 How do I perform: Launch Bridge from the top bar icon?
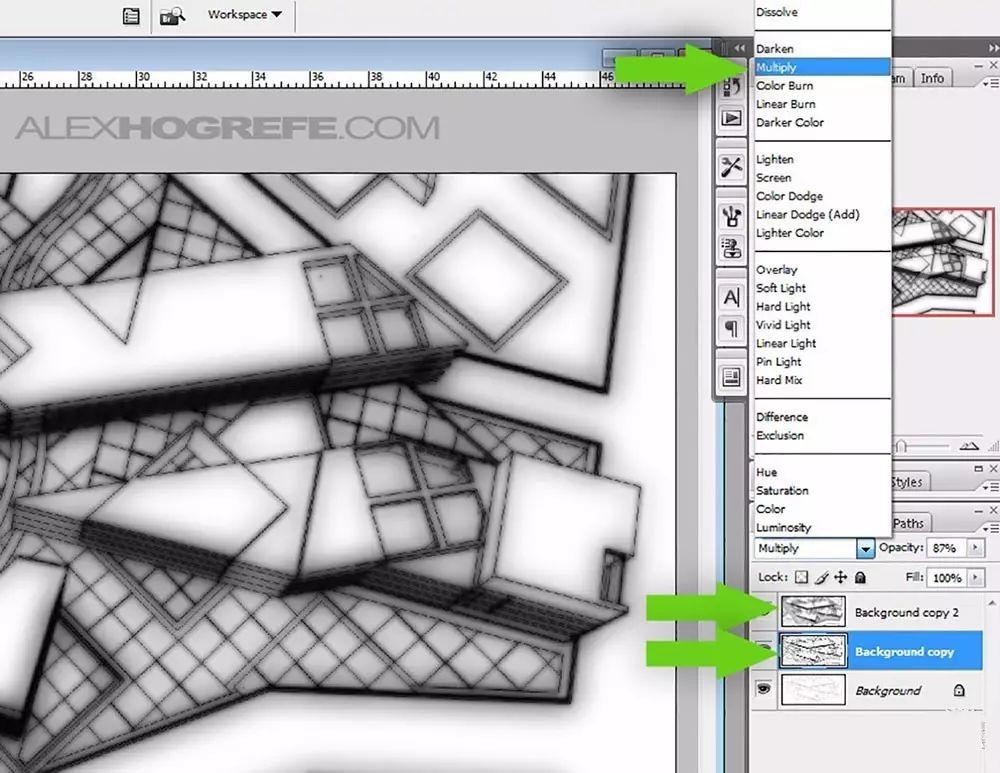172,15
